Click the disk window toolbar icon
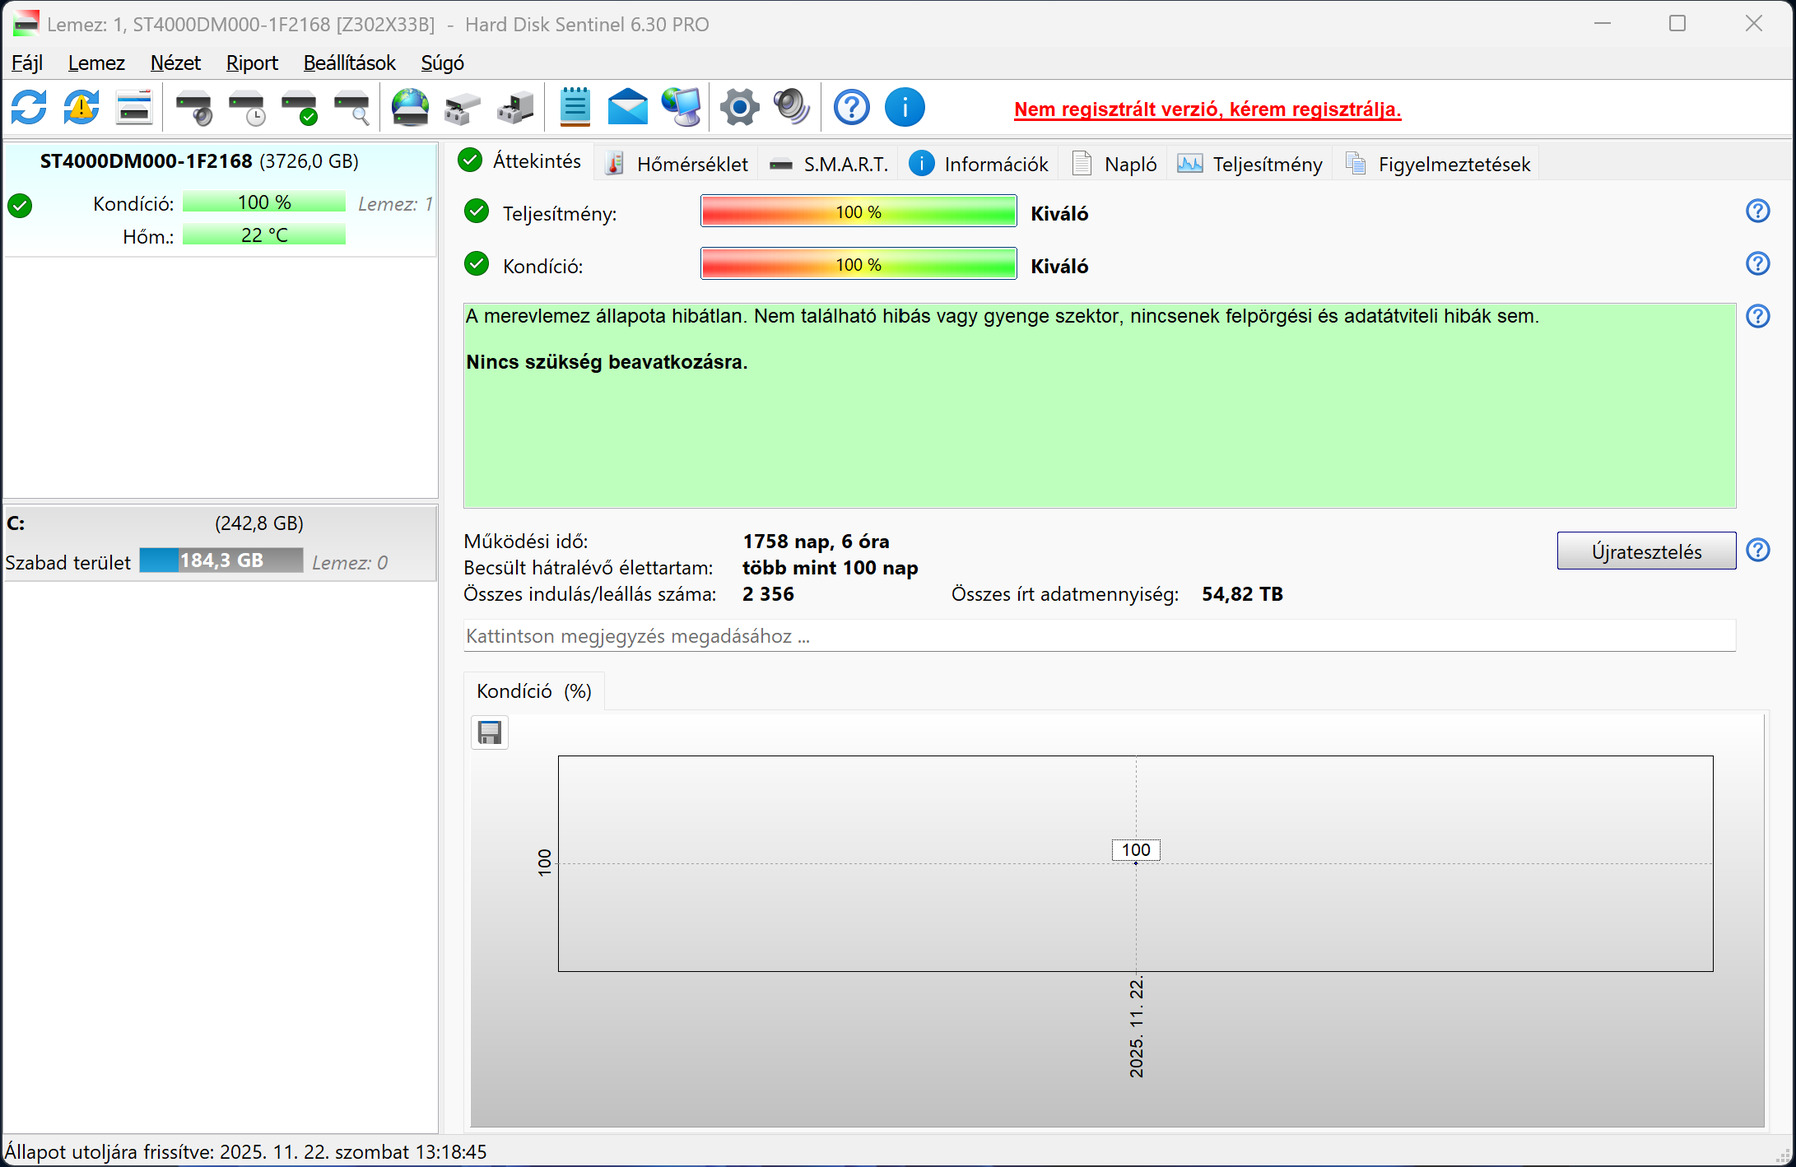Image resolution: width=1796 pixels, height=1167 pixels. [134, 107]
